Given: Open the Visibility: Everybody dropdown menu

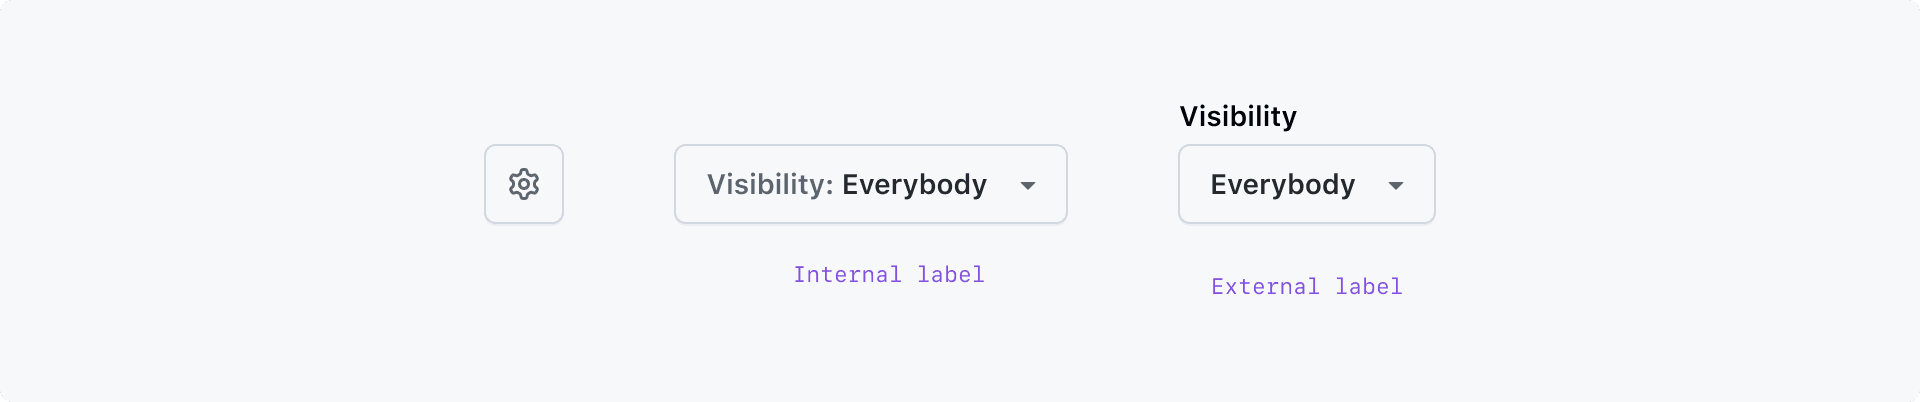Looking at the screenshot, I should coord(870,184).
